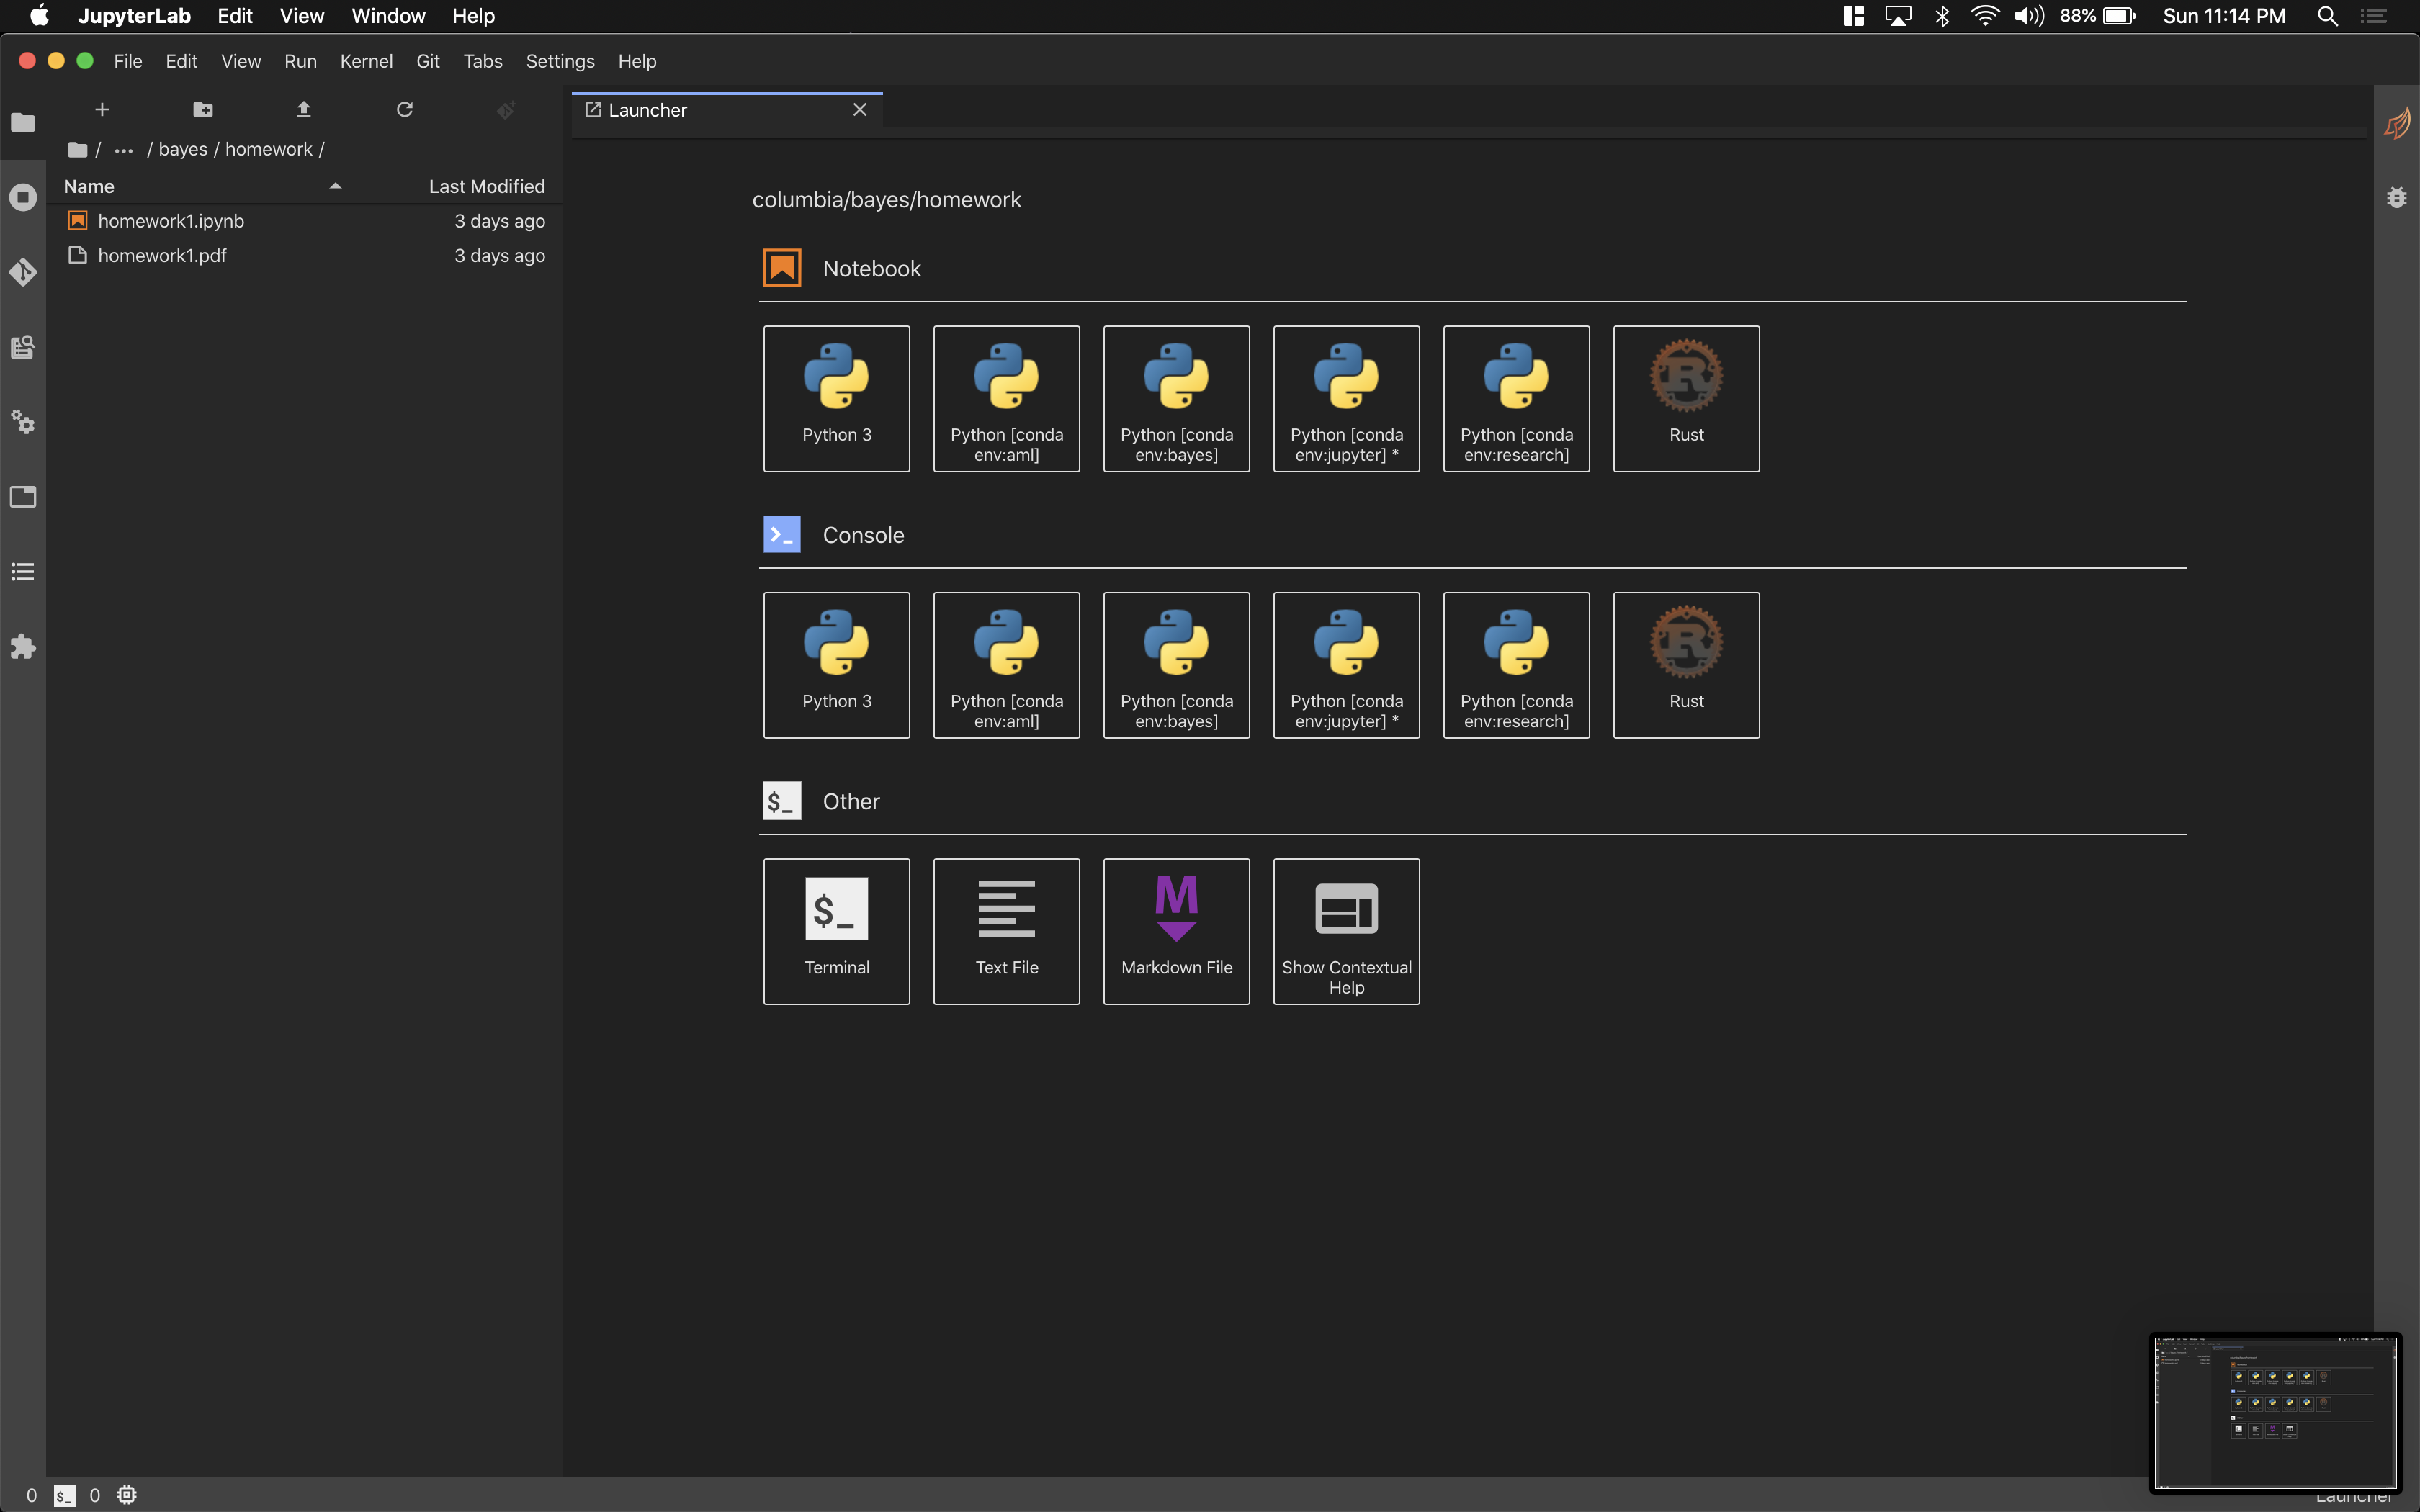Launch Python conda env:jupyter notebook

tap(1347, 398)
